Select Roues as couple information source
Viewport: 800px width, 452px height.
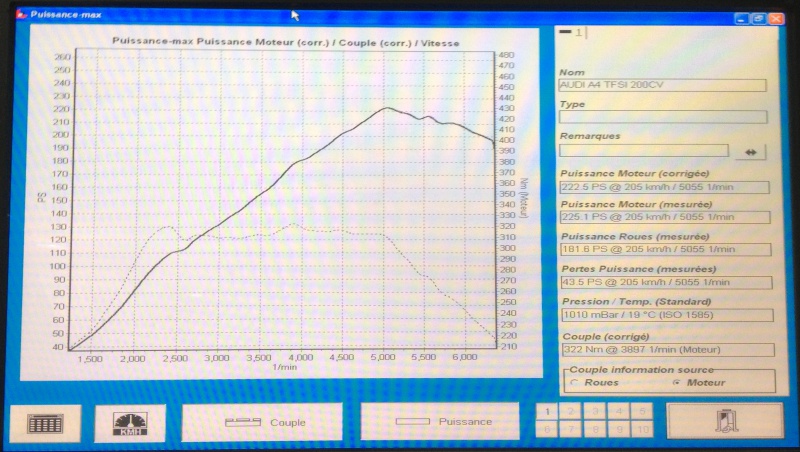coord(574,382)
